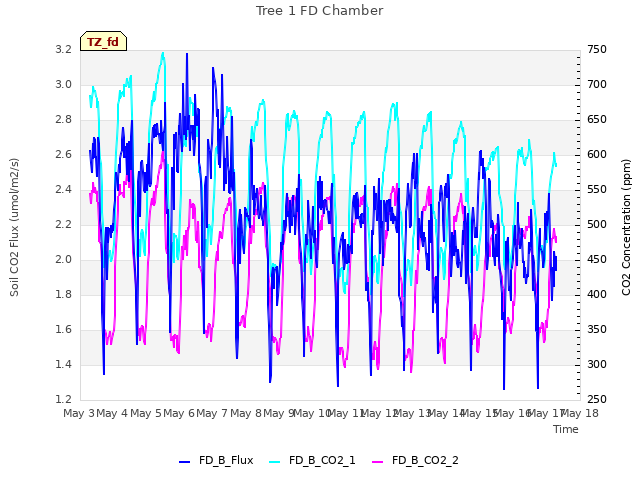Click the 700 right axis tick label
The width and height of the screenshot is (640, 480).
coord(597,84)
